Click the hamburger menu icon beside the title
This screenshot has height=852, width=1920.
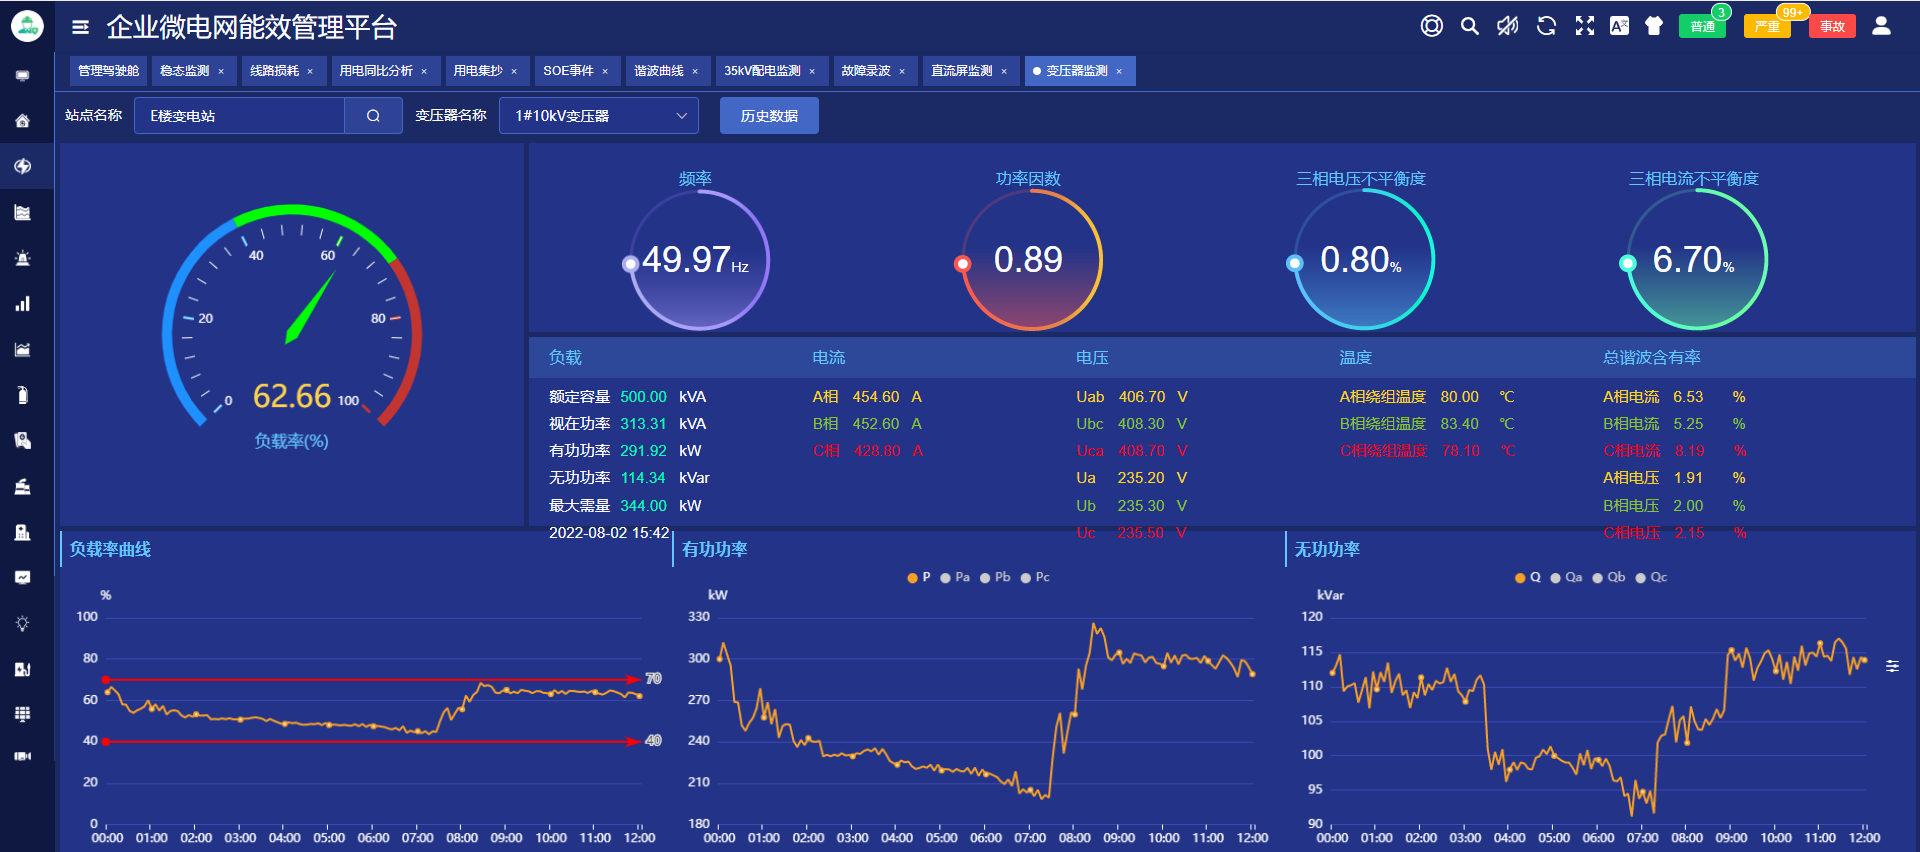pyautogui.click(x=80, y=27)
